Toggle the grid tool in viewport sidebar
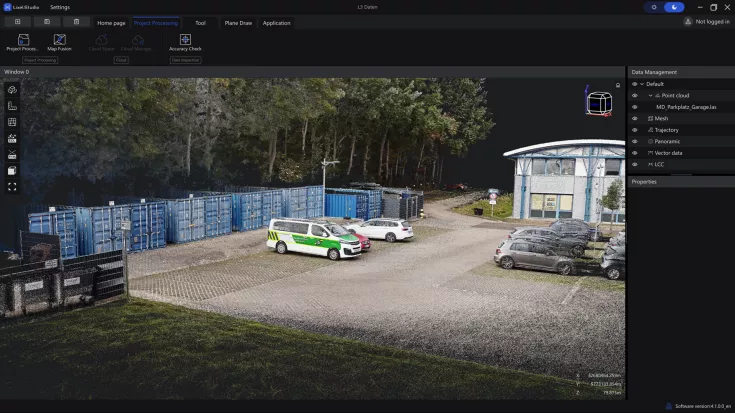The image size is (735, 413). [12, 122]
